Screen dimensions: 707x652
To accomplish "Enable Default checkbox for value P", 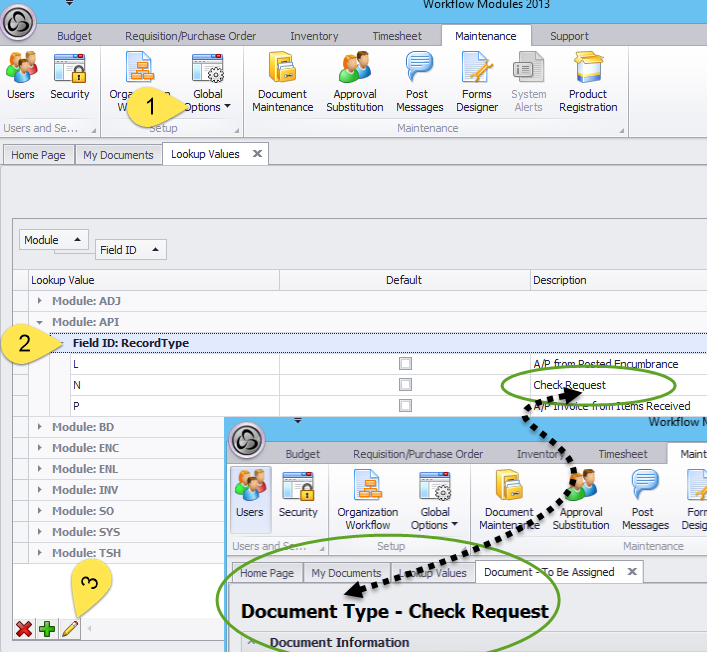I will point(405,406).
